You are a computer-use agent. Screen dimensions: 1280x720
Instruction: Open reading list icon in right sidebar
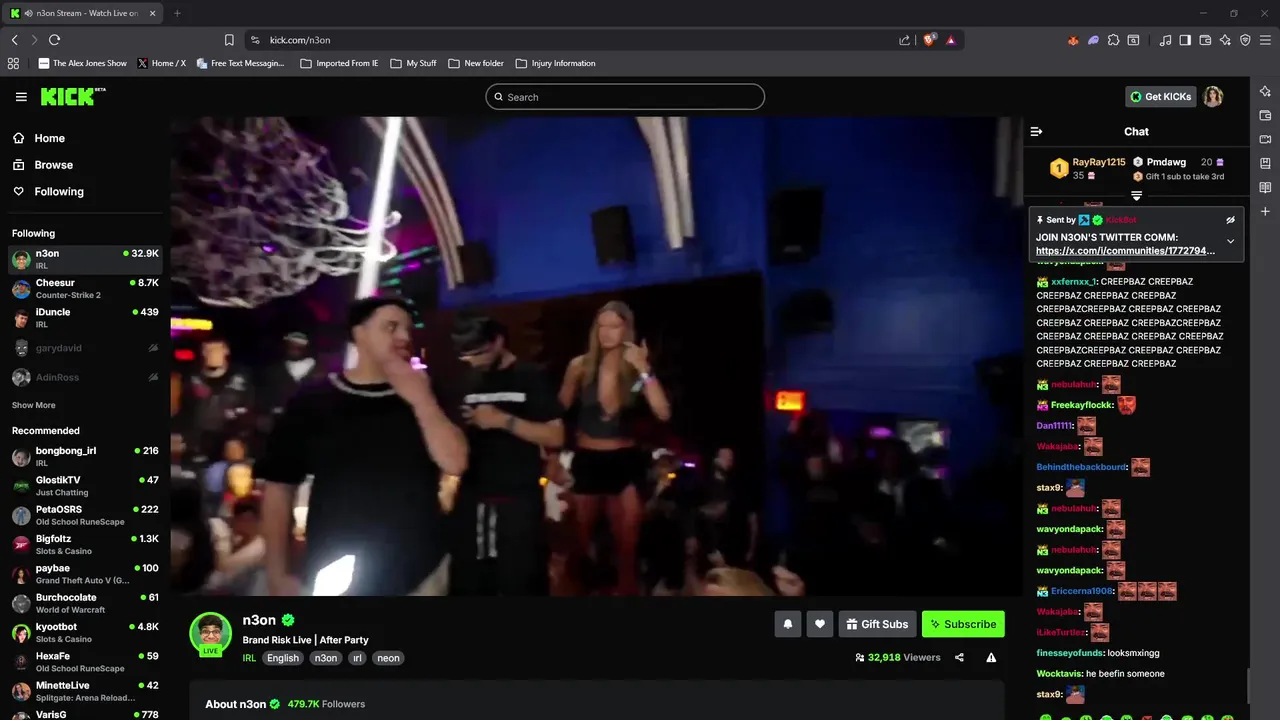pos(1265,187)
